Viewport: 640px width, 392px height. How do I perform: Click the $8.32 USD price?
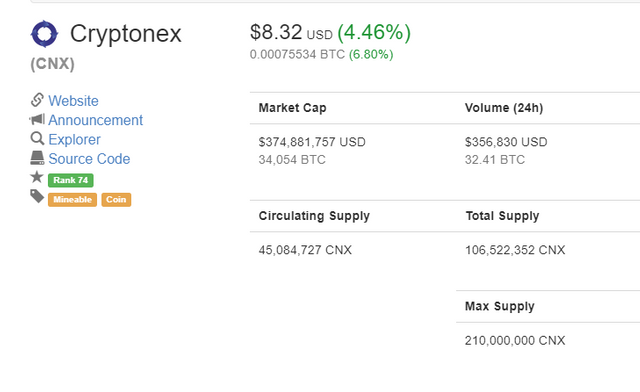click(x=291, y=32)
